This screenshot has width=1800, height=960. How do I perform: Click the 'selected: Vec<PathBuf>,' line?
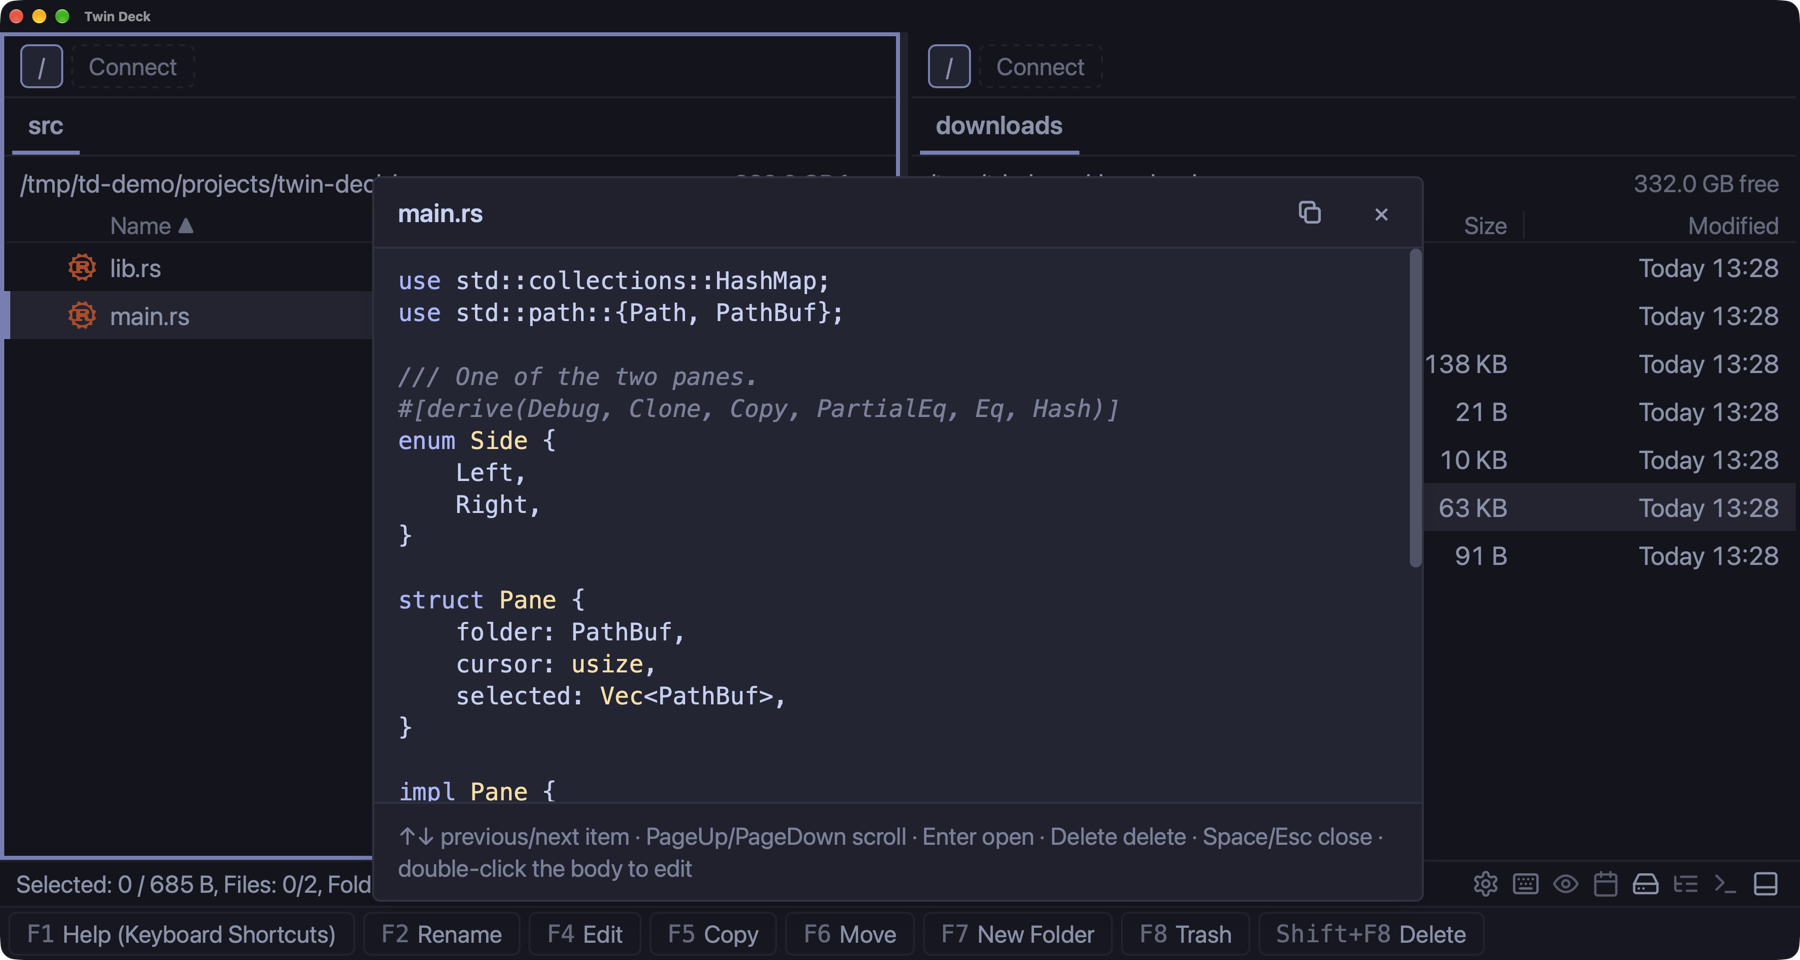pyautogui.click(x=621, y=696)
